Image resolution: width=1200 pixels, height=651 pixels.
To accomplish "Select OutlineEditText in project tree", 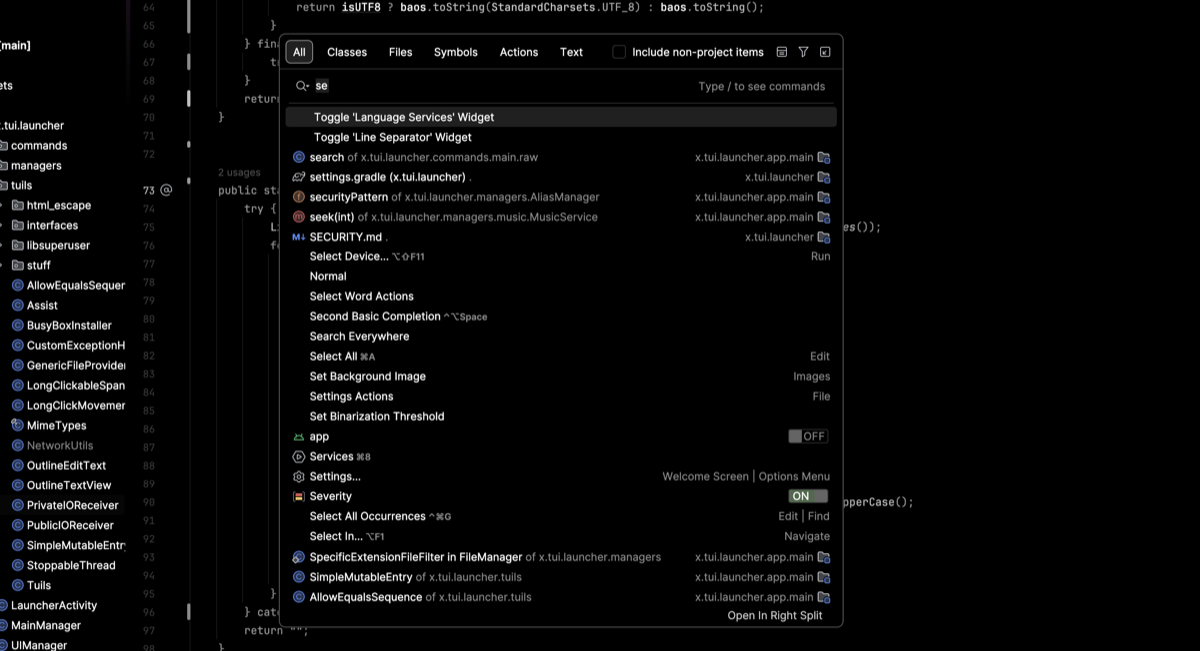I will coord(66,465).
